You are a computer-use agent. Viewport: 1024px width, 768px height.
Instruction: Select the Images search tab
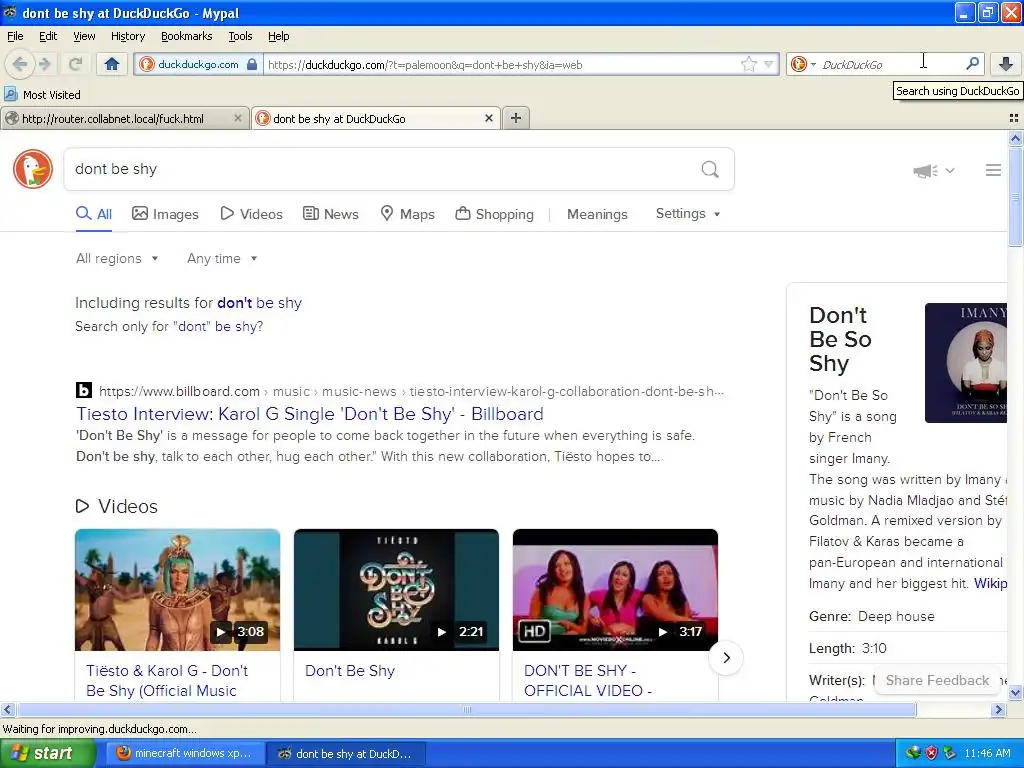165,214
